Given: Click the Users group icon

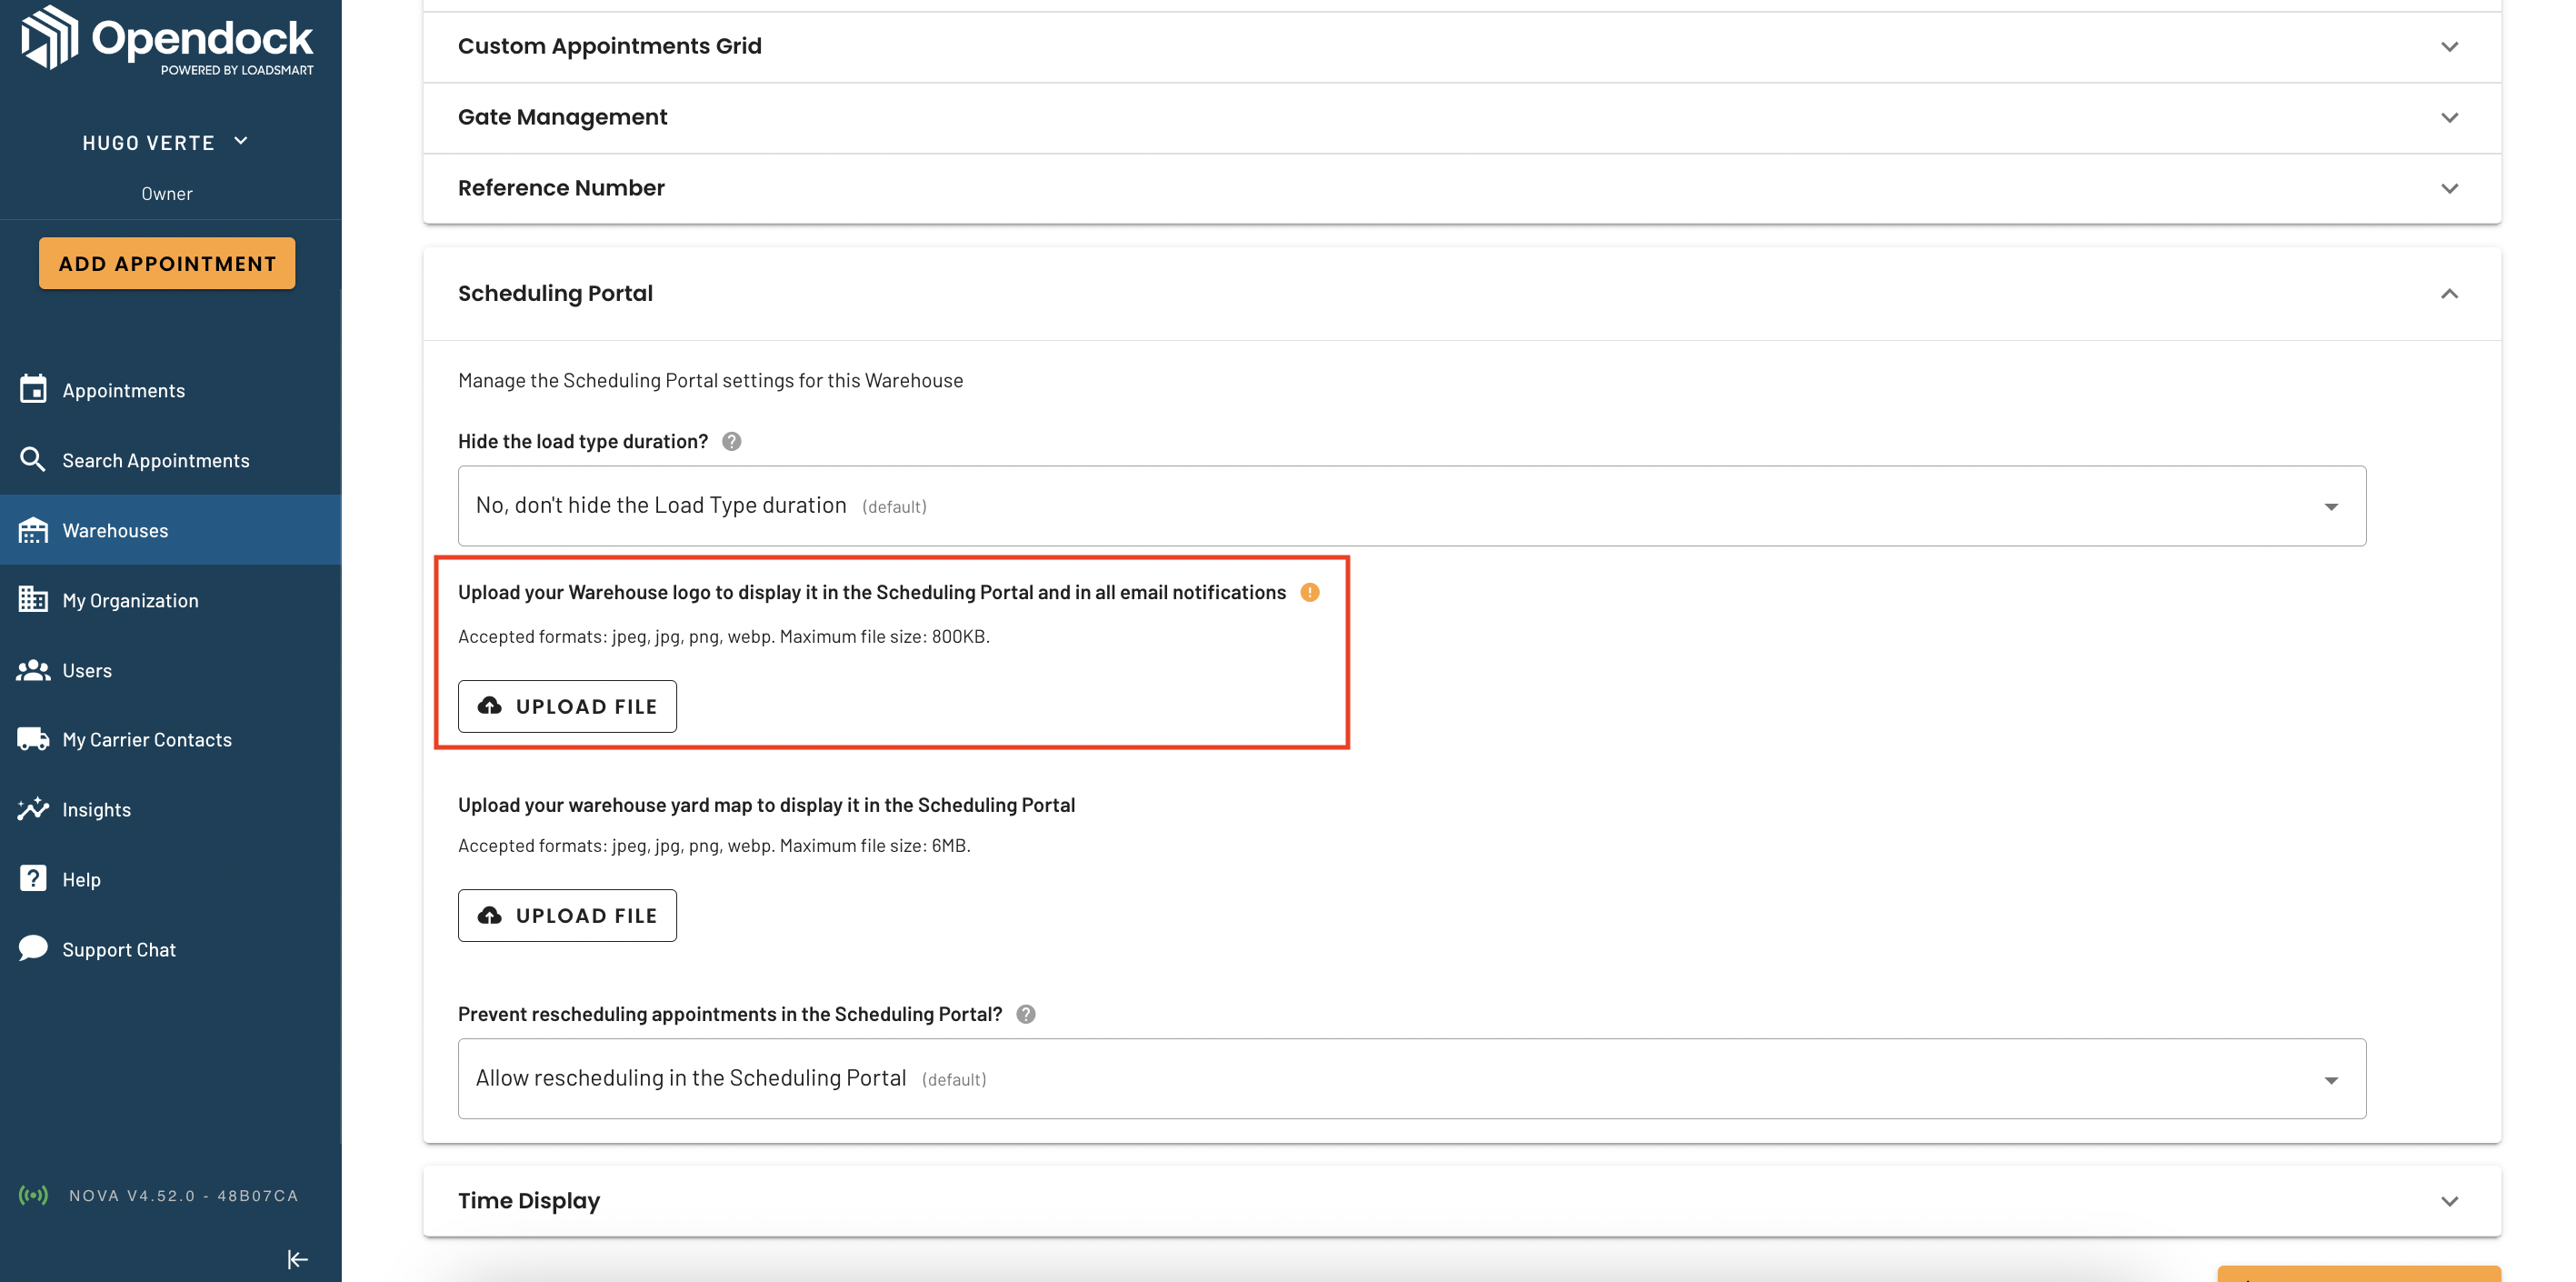Looking at the screenshot, I should pyautogui.click(x=33, y=669).
